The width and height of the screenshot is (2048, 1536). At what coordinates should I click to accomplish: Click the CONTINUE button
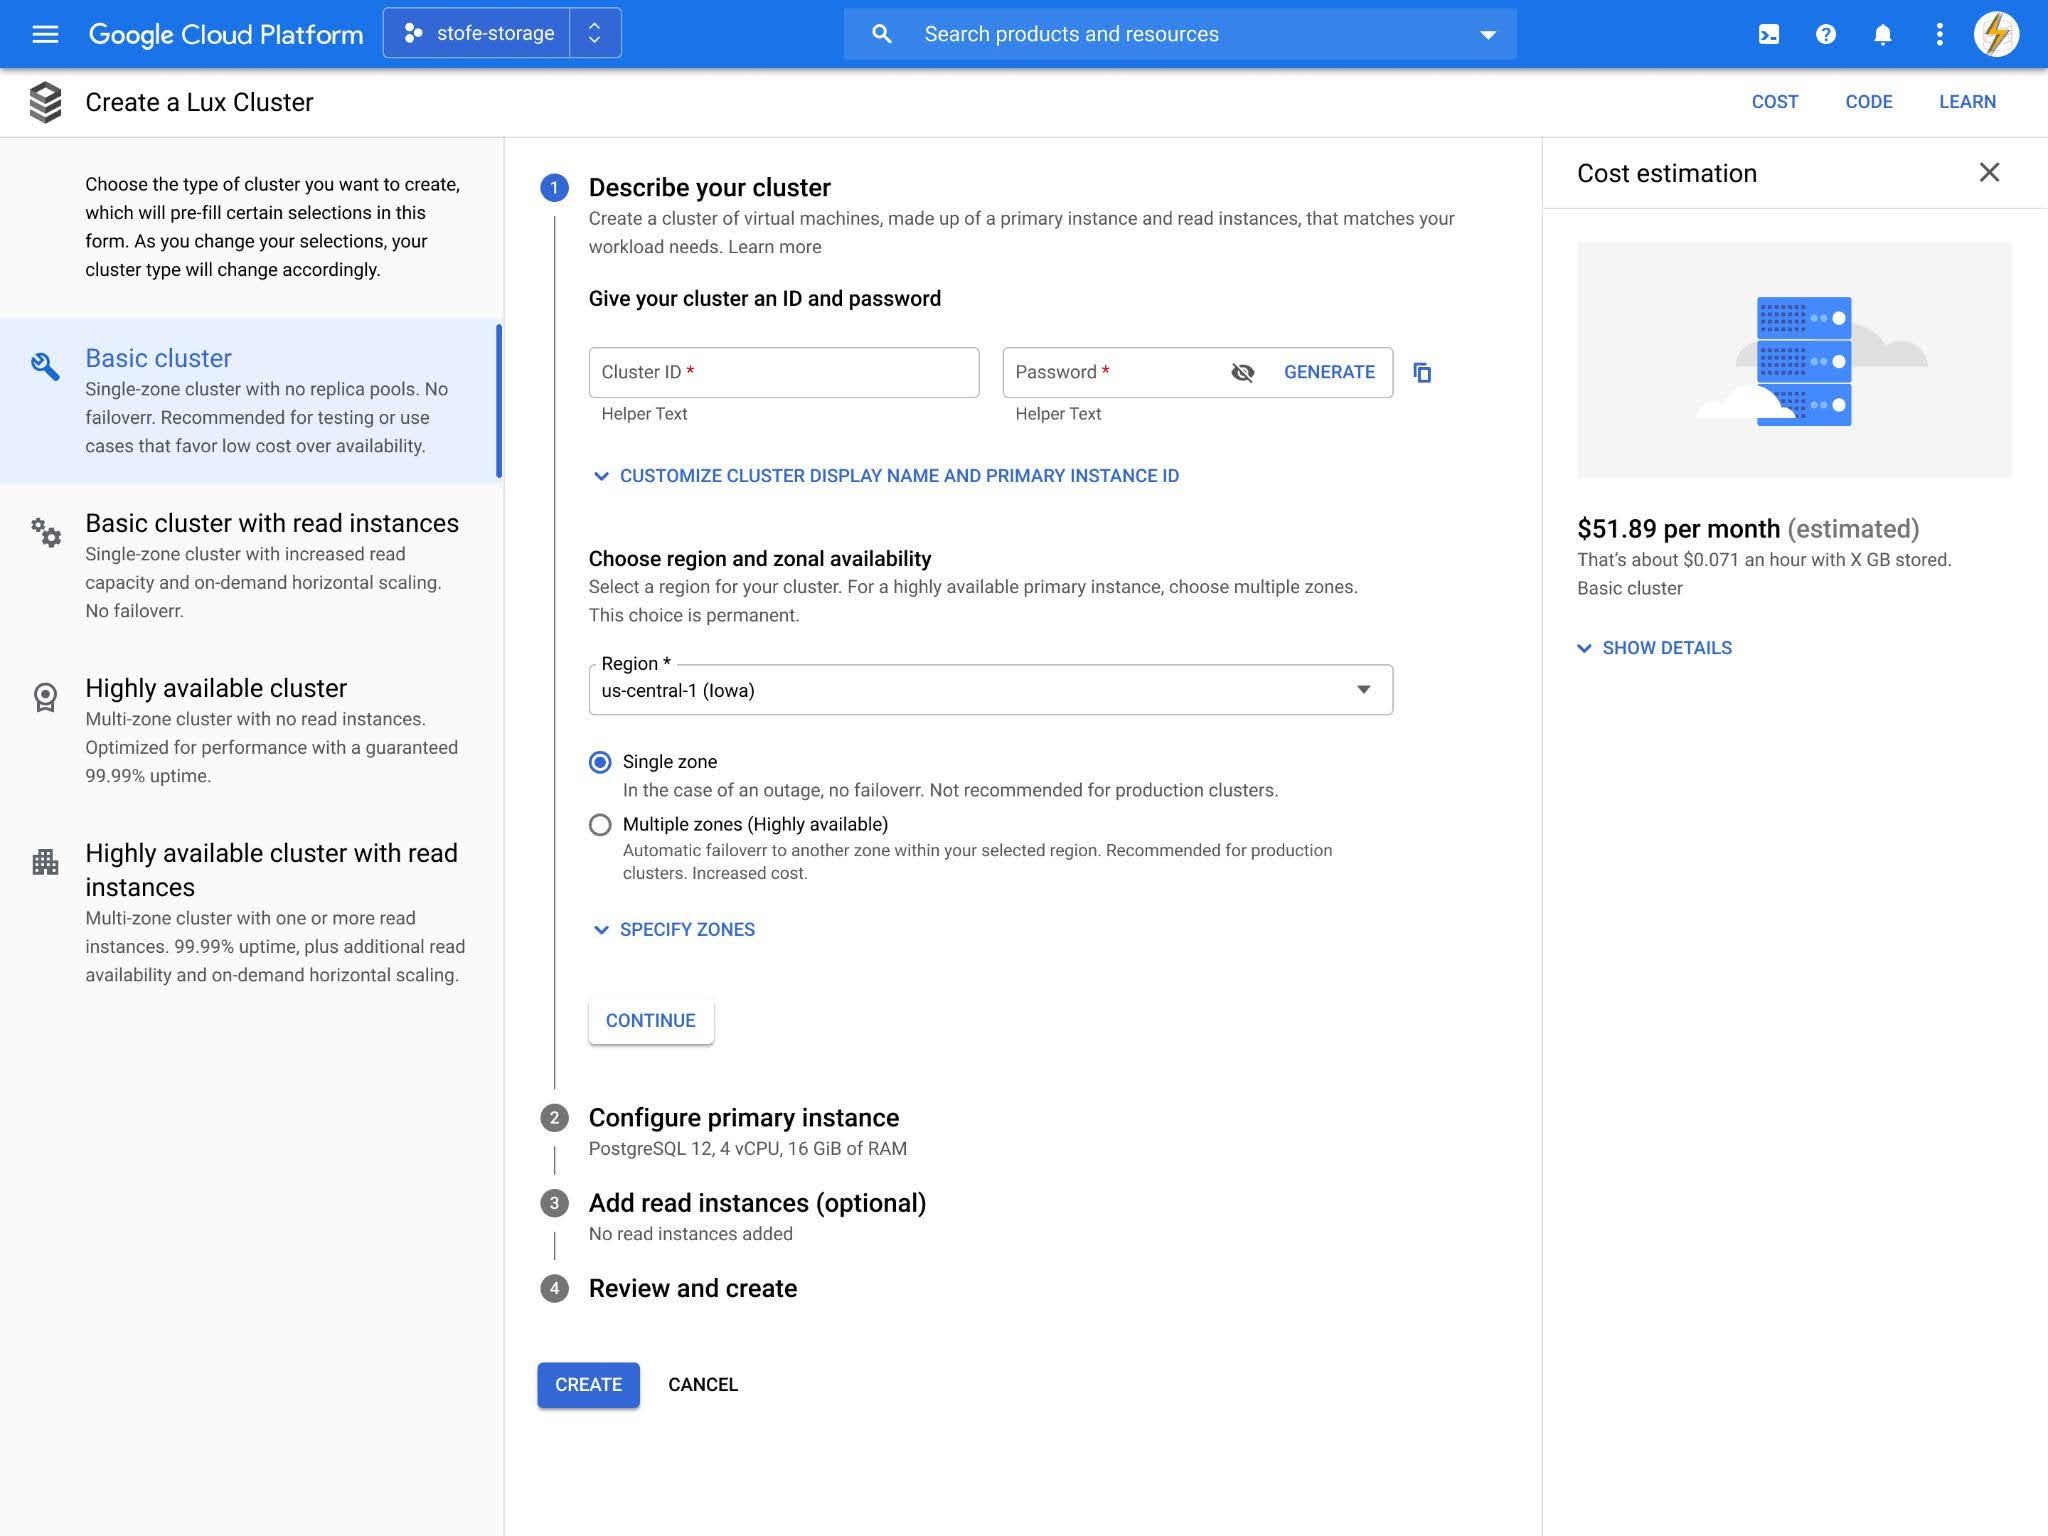651,1021
